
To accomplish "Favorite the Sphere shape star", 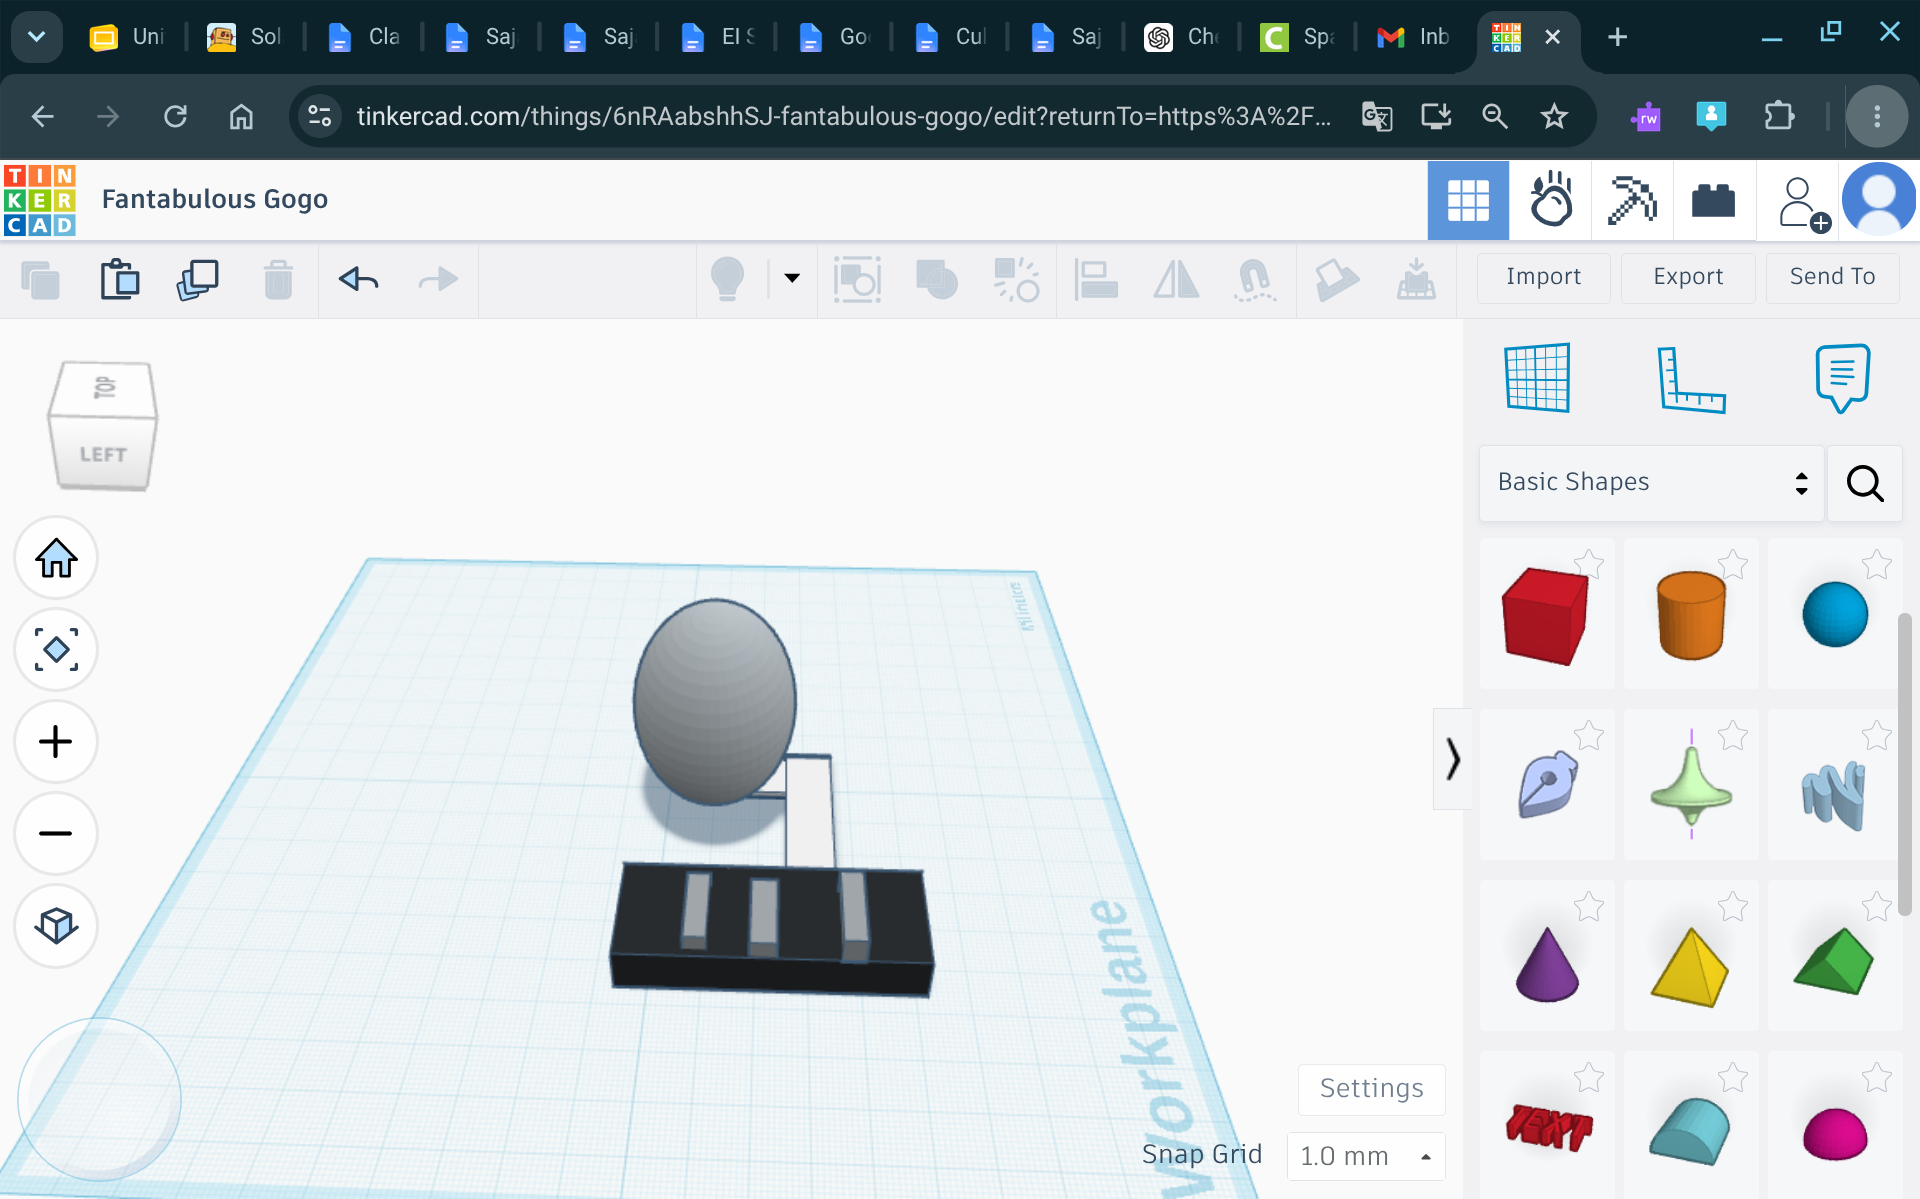I will (1877, 565).
